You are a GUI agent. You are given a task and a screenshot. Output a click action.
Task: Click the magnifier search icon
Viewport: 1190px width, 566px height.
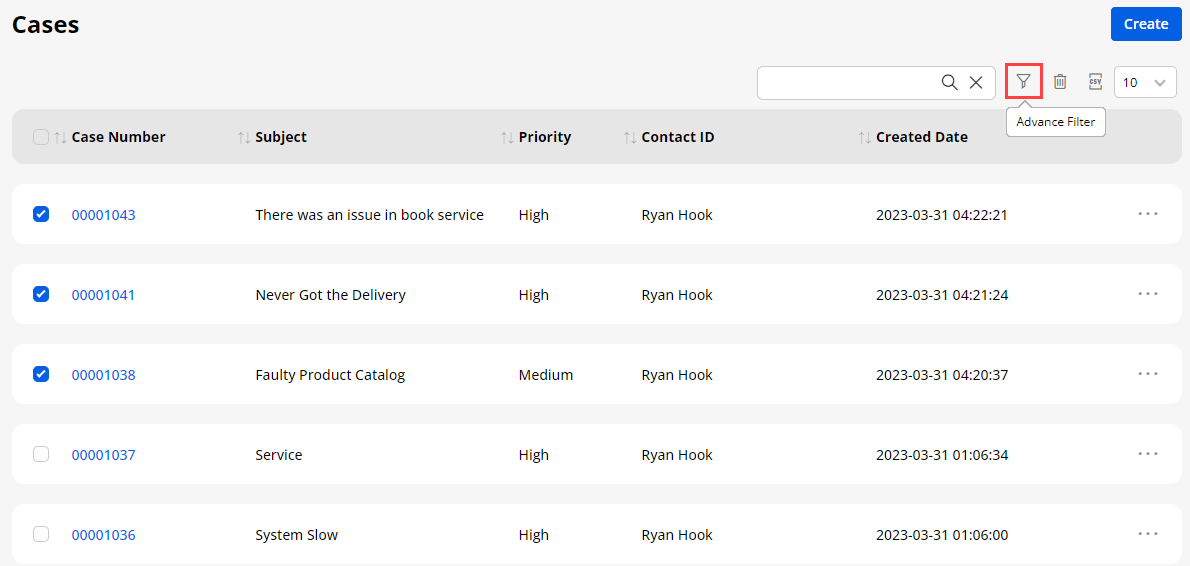click(x=949, y=83)
